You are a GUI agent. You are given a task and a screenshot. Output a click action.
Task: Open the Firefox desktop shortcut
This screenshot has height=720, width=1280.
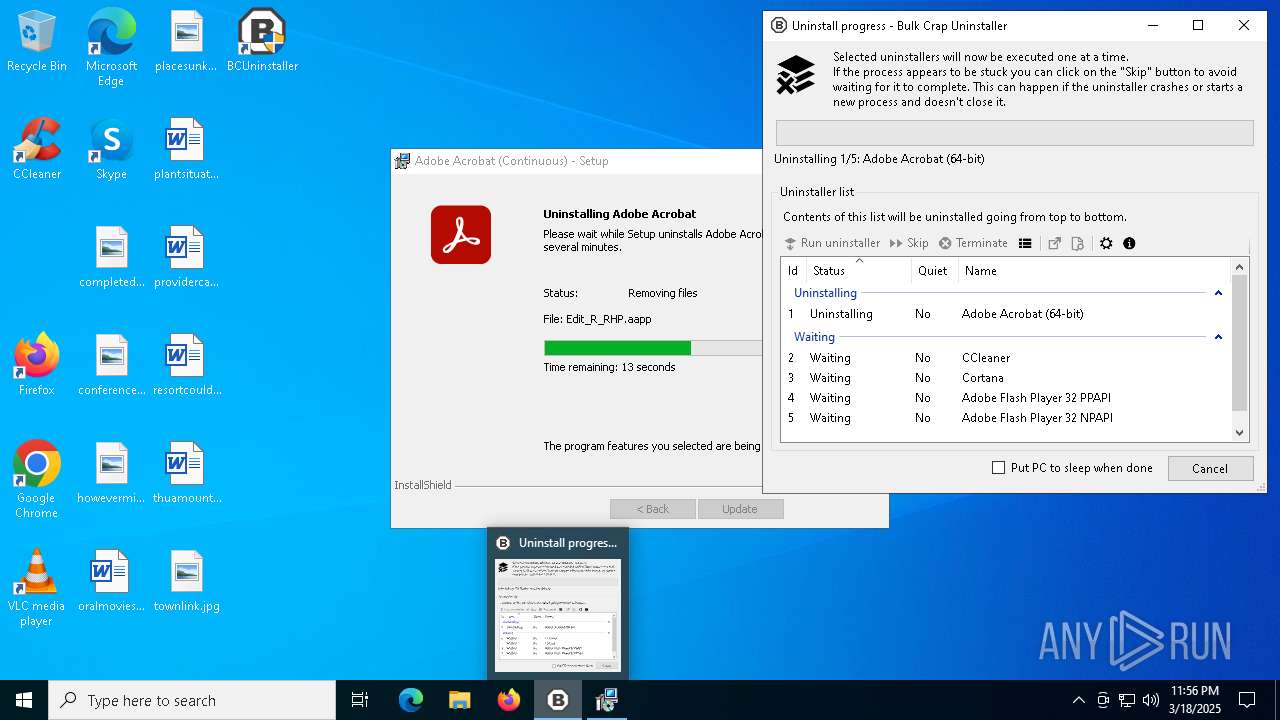coord(37,366)
